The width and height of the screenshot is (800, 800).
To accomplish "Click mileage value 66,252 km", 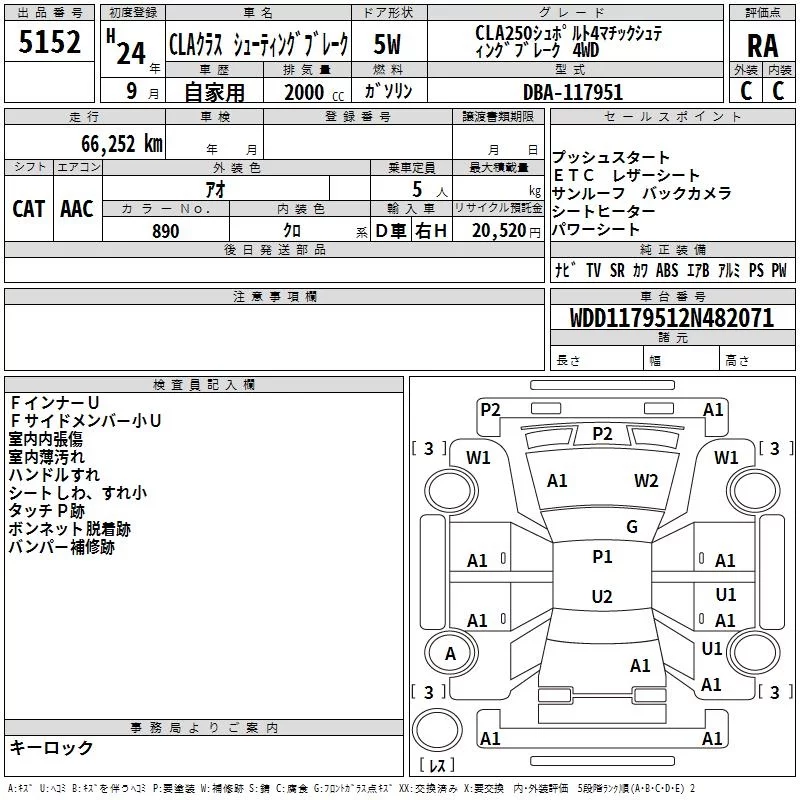I will 122,143.
